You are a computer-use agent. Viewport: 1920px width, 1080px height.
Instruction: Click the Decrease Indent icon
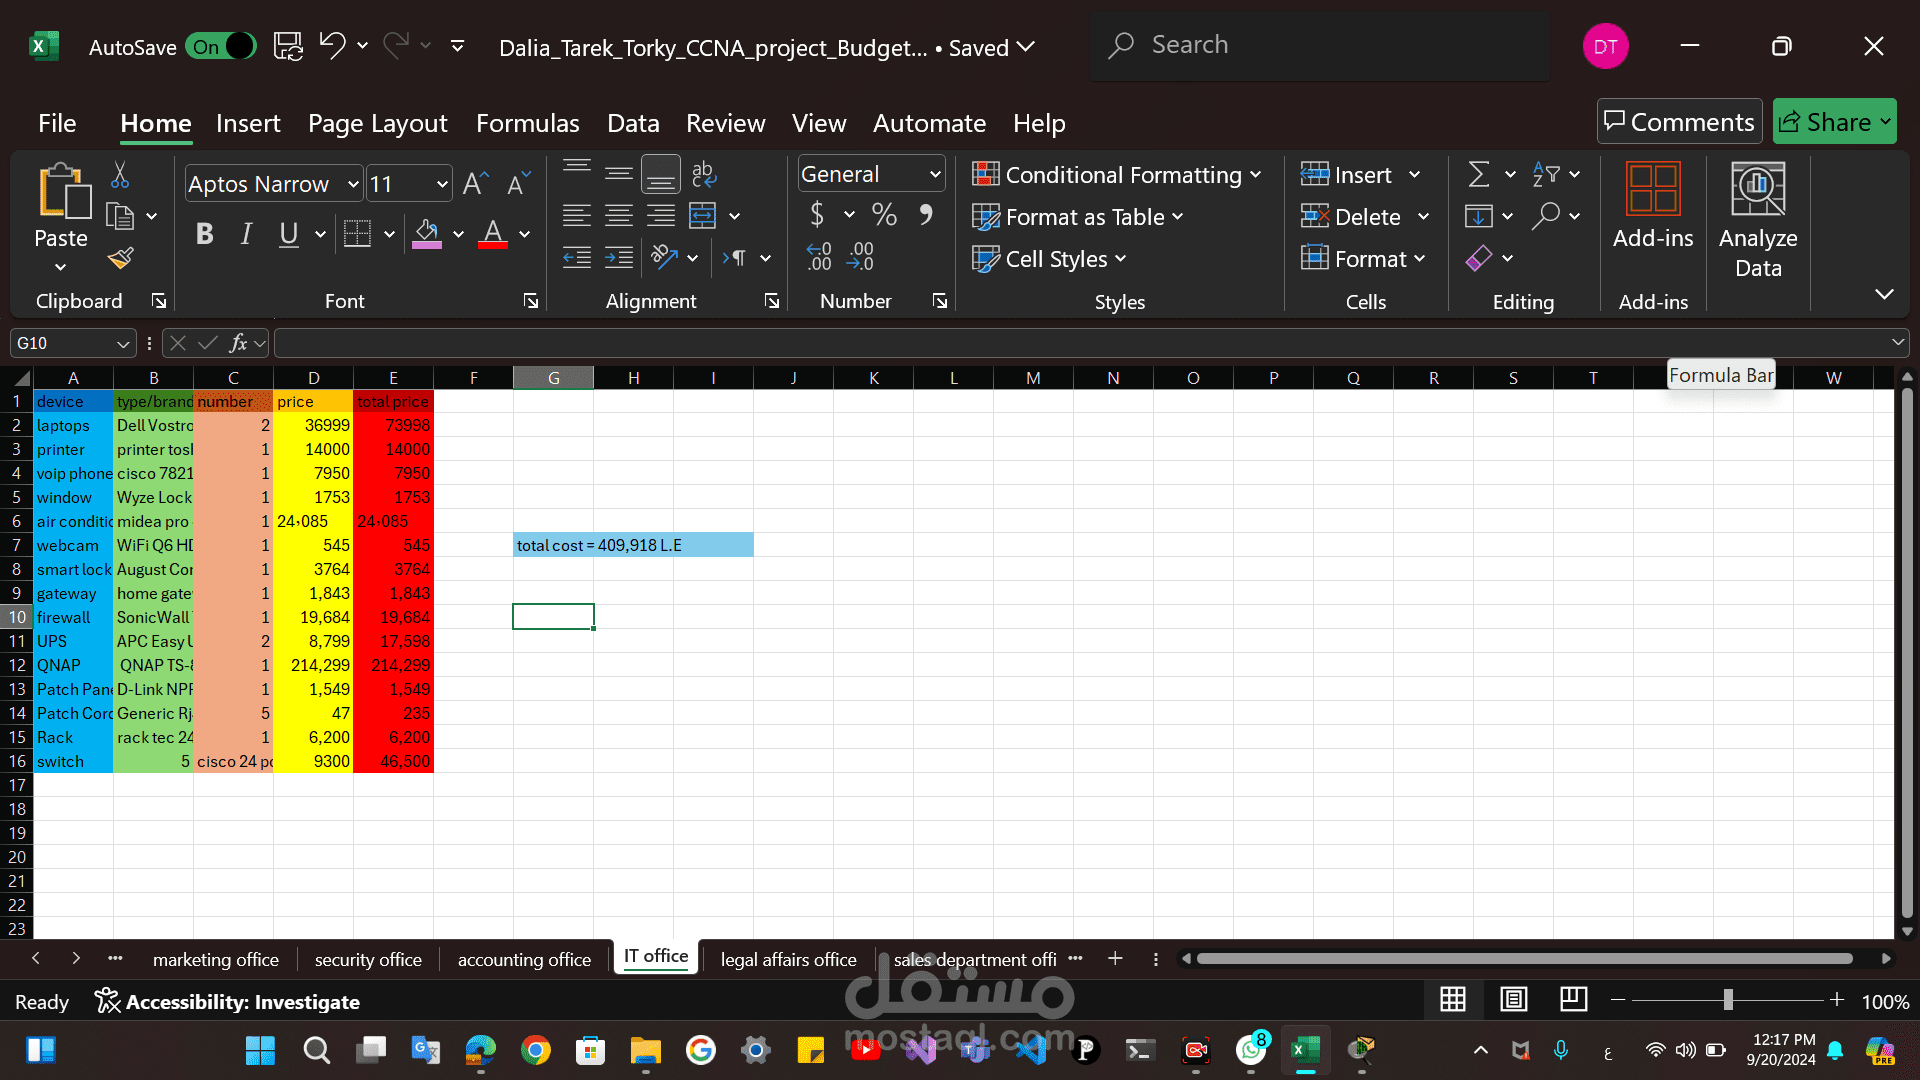(x=577, y=258)
